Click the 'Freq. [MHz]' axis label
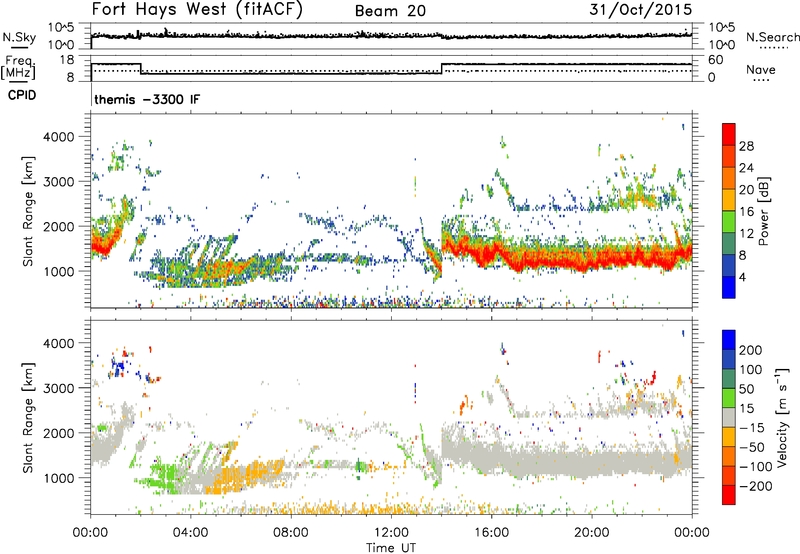 [19, 67]
